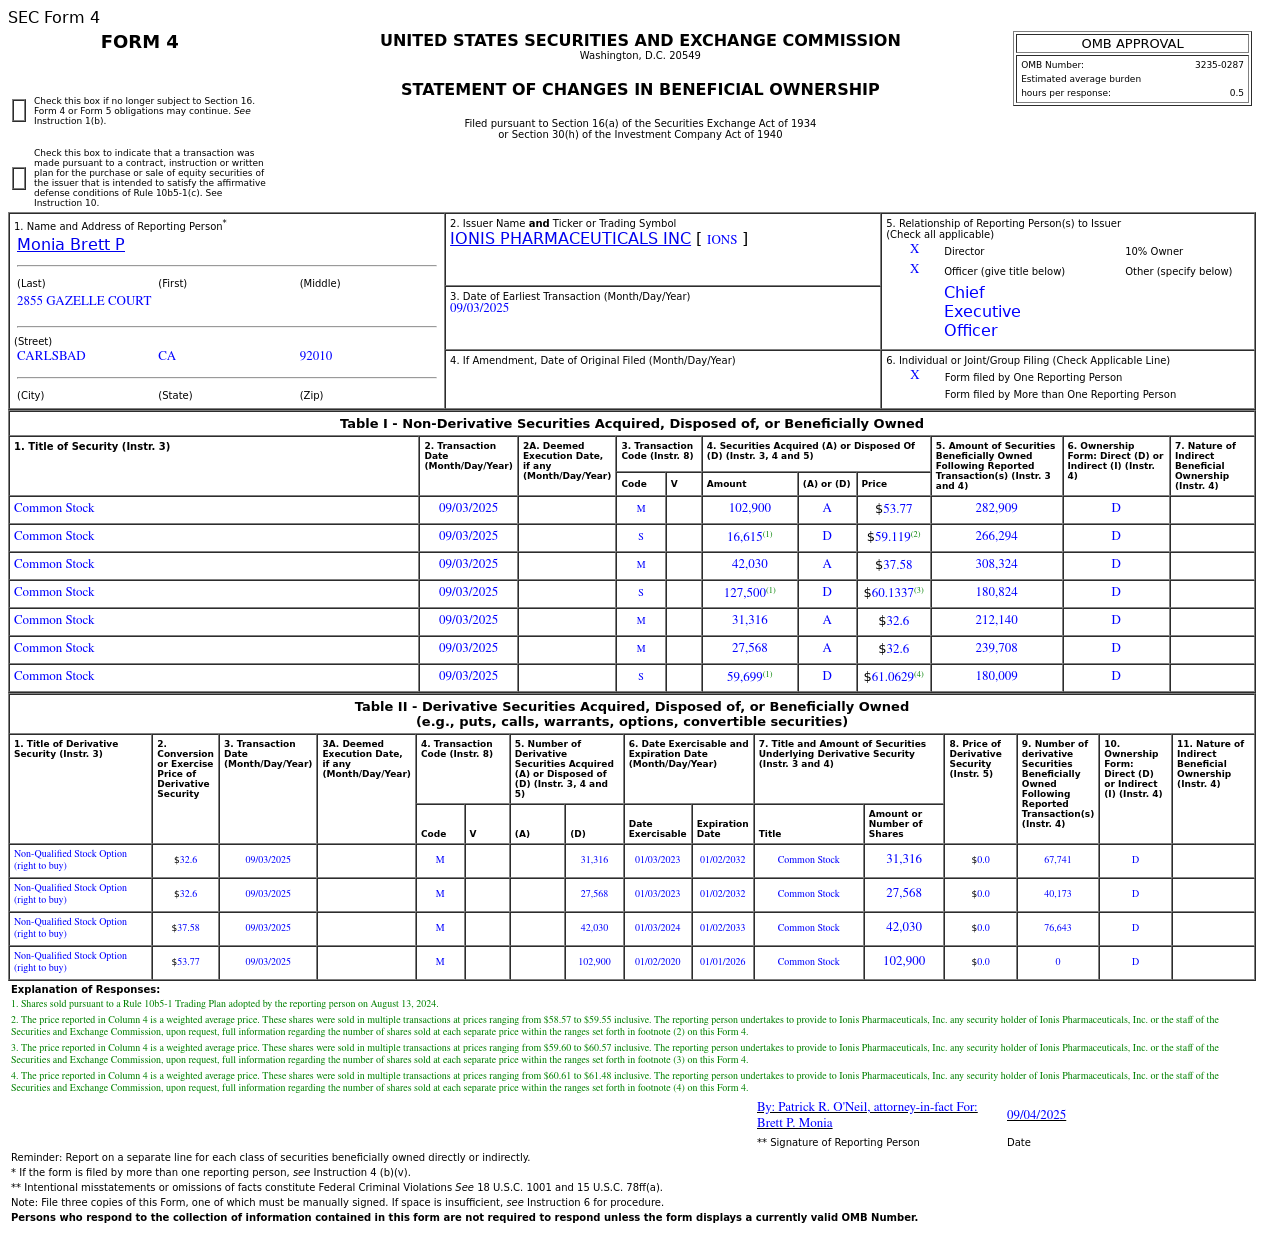Click the 76,643 derivative securities owned value
The image size is (1264, 1238).
point(1057,928)
